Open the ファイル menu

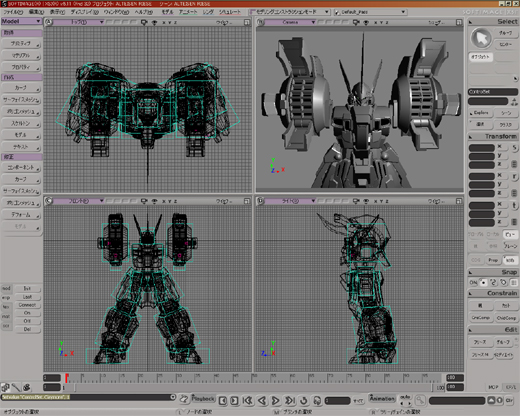[x=13, y=12]
